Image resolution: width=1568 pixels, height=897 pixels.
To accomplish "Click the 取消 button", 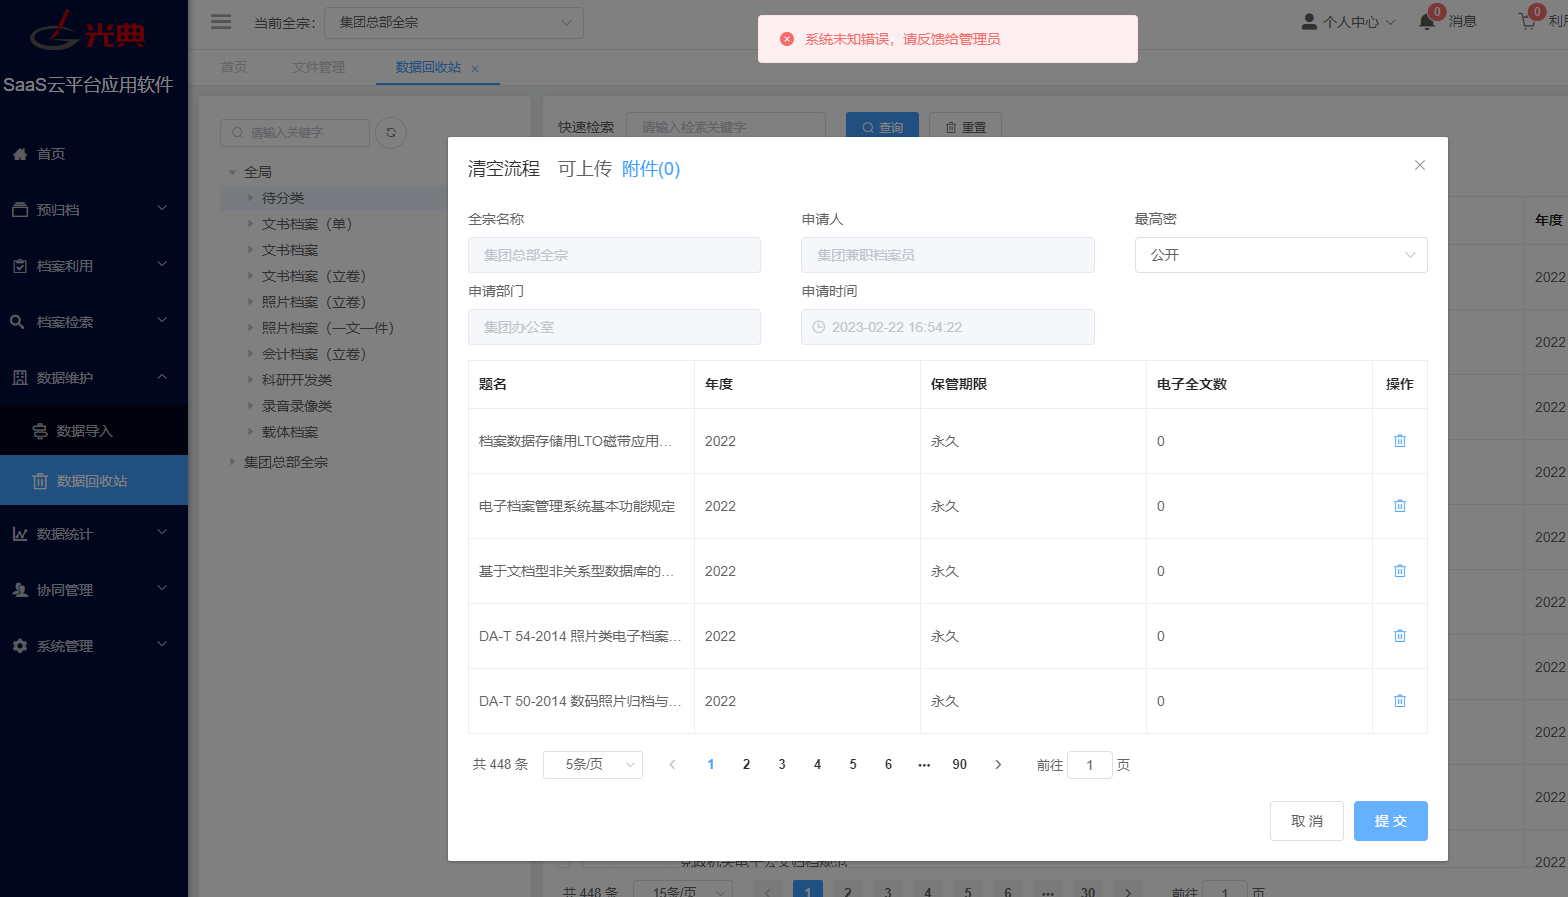I will pos(1307,821).
